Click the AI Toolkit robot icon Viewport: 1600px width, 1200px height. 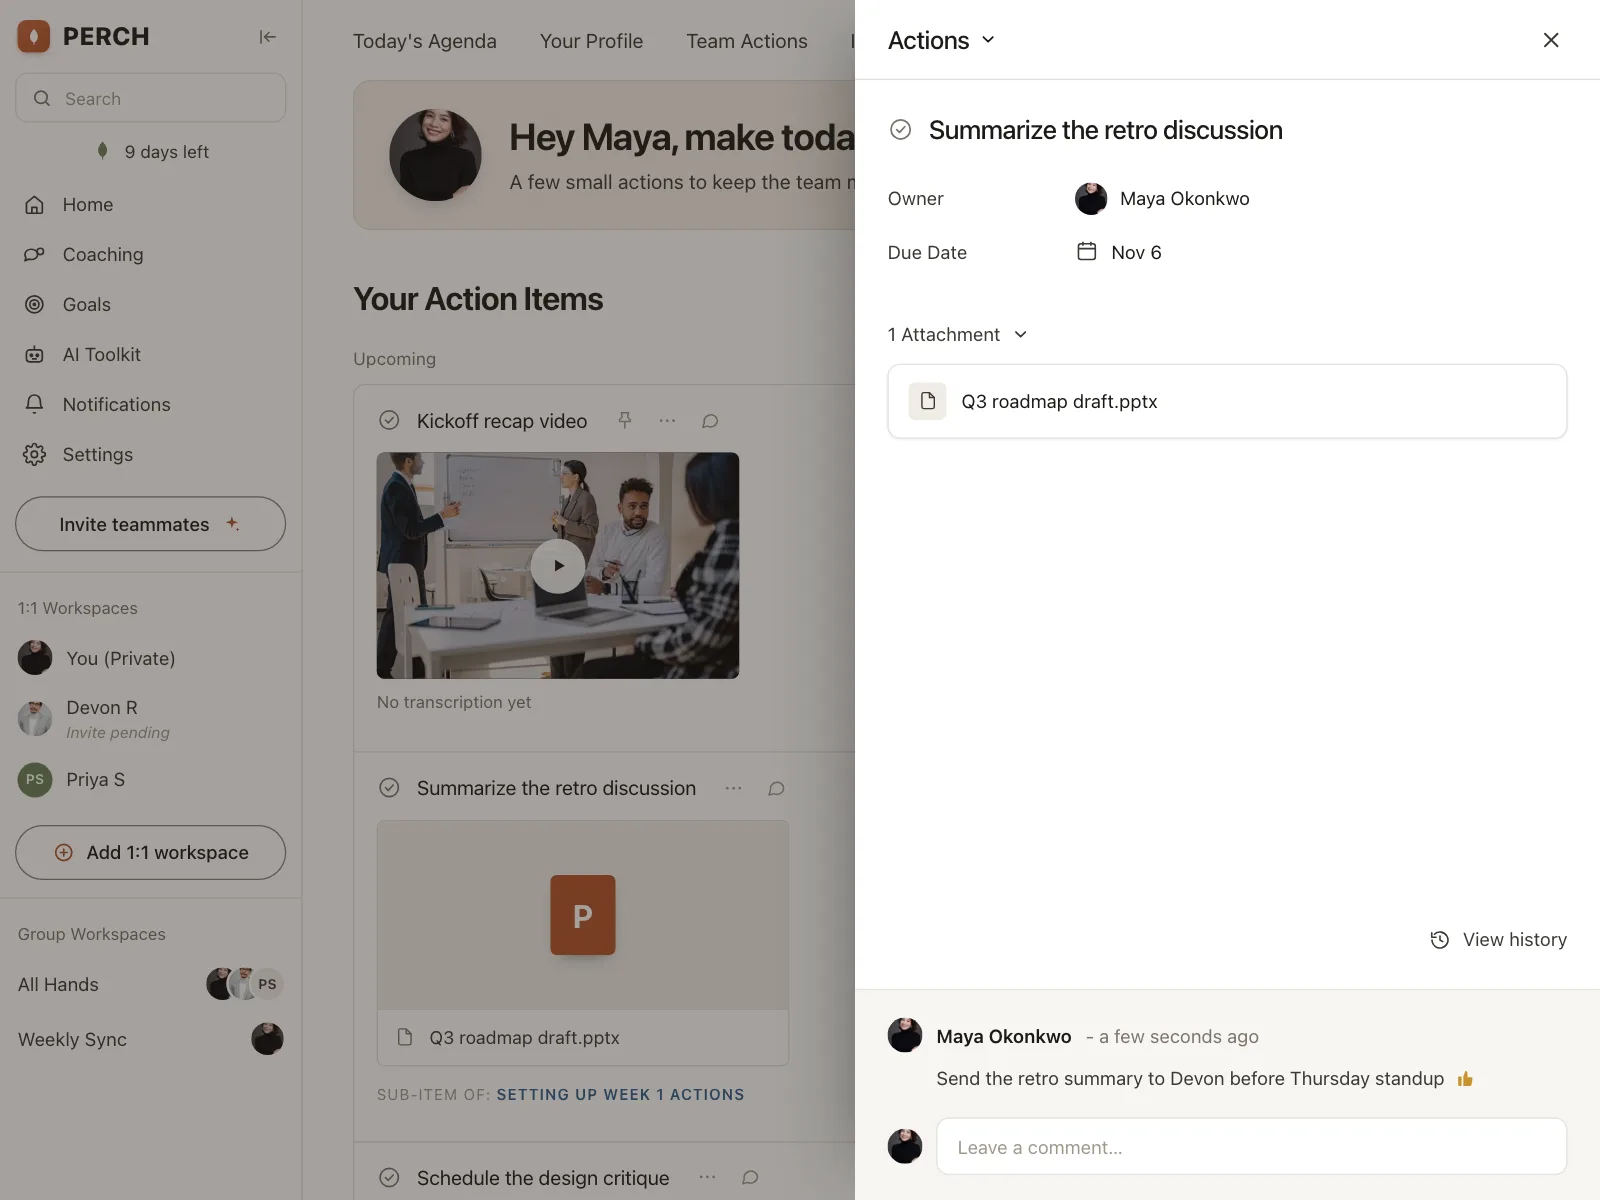pyautogui.click(x=34, y=354)
